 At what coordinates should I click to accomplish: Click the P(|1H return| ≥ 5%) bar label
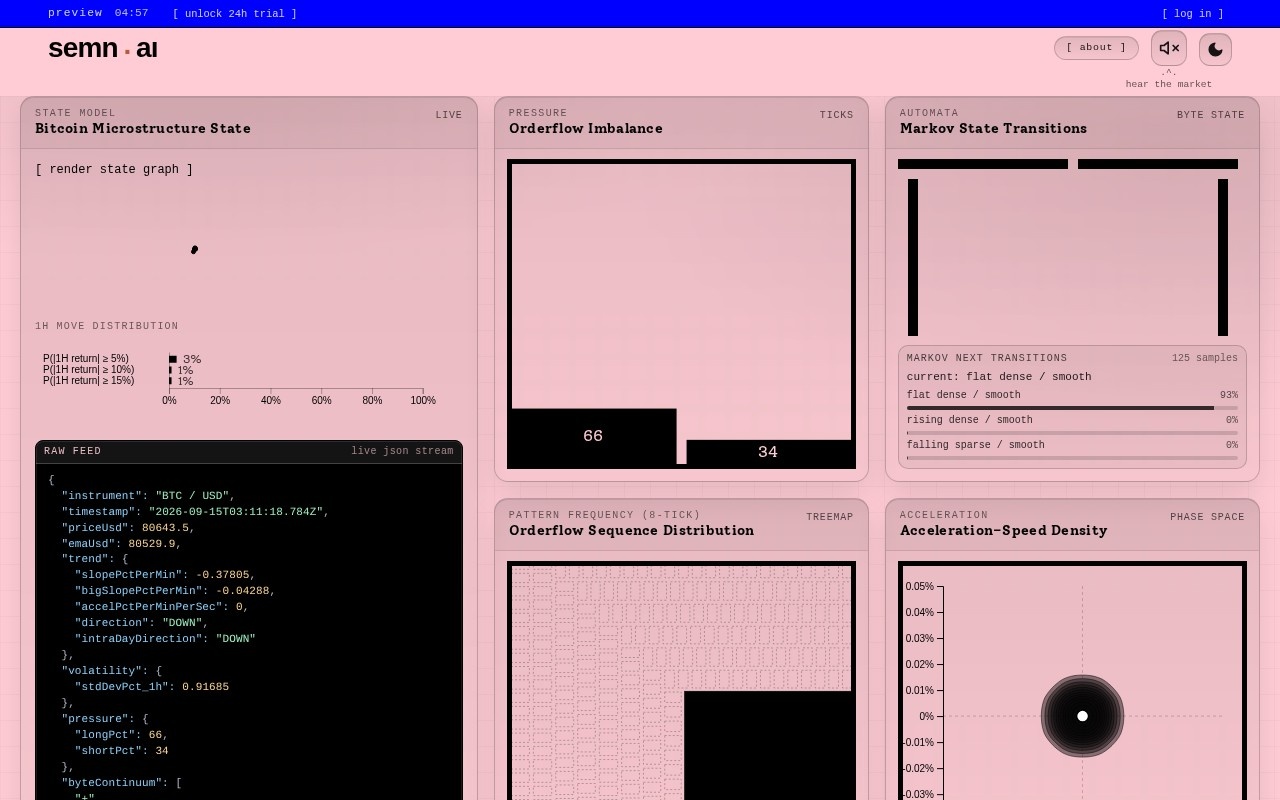pos(86,359)
